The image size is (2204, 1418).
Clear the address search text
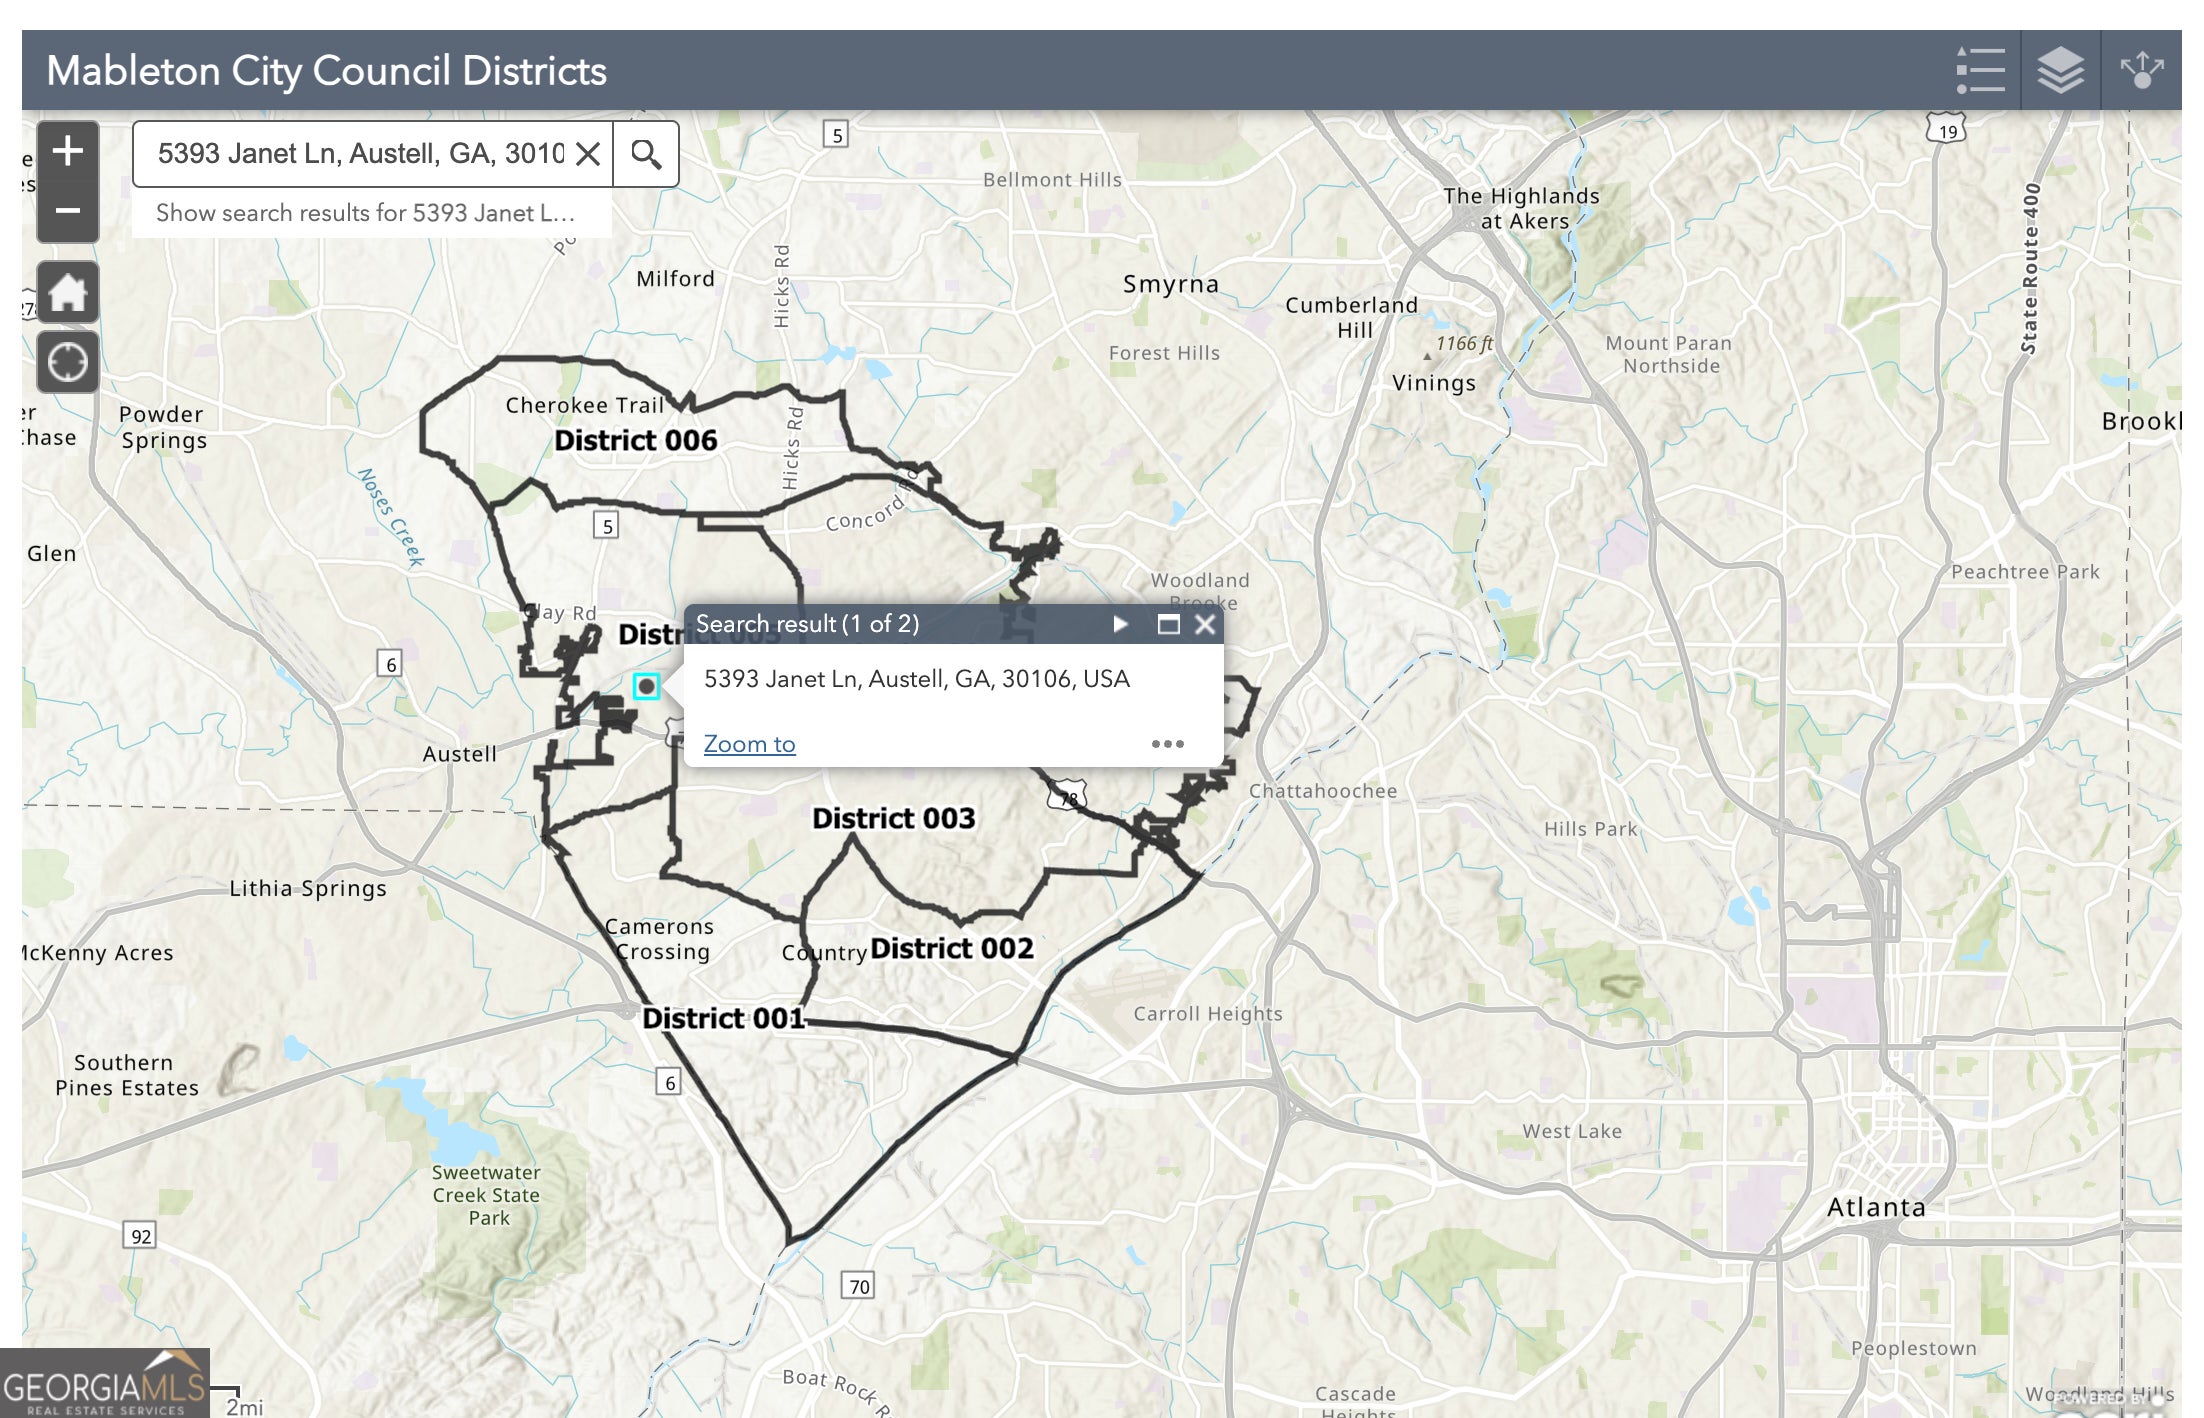click(589, 154)
